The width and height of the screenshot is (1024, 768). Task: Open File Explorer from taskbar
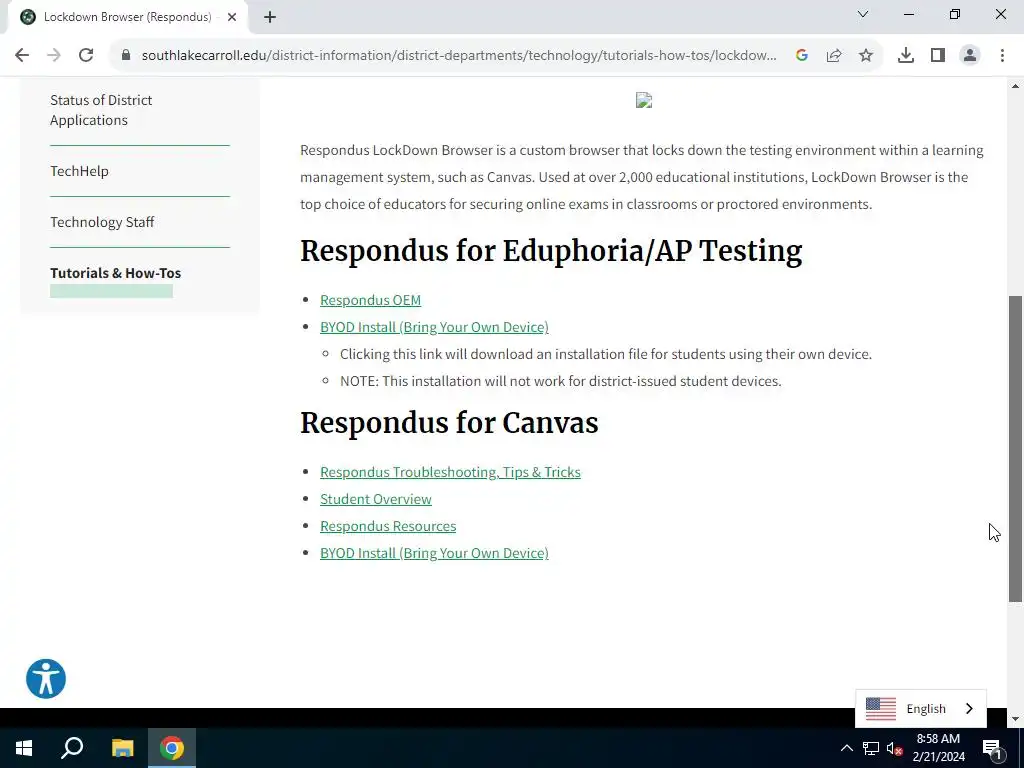click(122, 748)
